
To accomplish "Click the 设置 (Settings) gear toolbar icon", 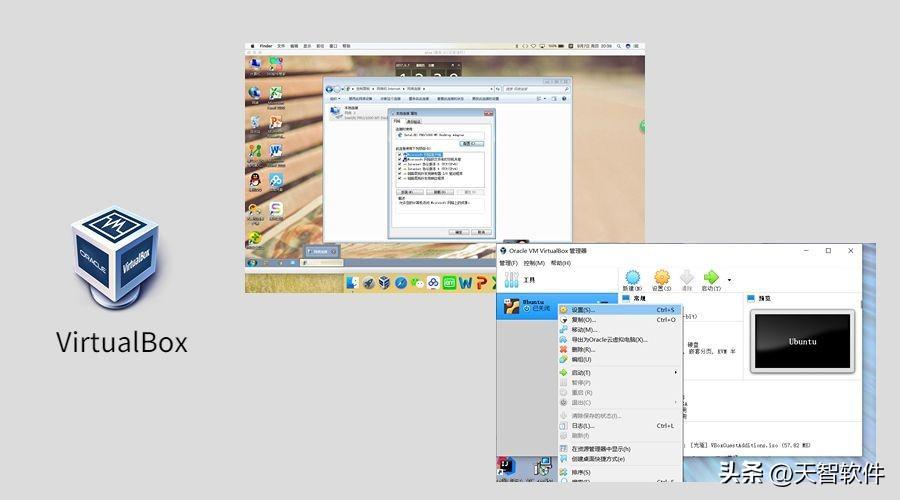I will (x=661, y=280).
